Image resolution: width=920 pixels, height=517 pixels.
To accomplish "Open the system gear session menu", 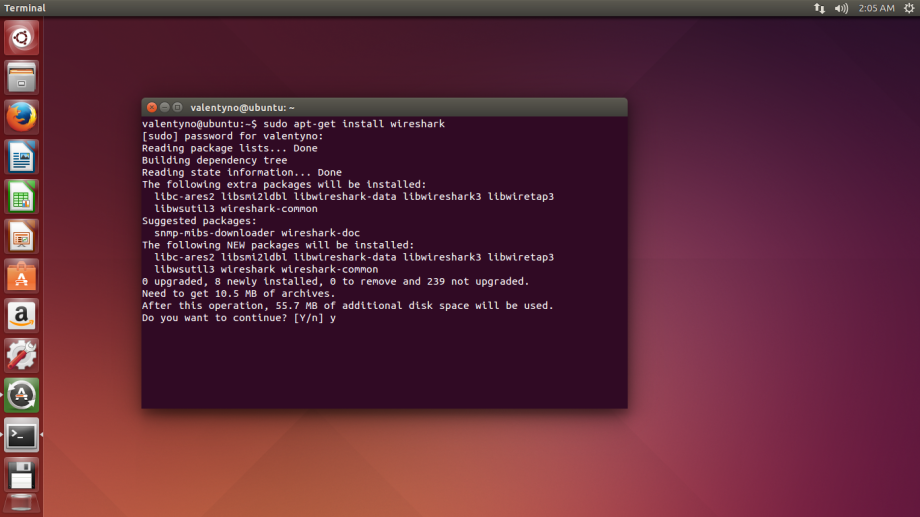I will coord(908,8).
